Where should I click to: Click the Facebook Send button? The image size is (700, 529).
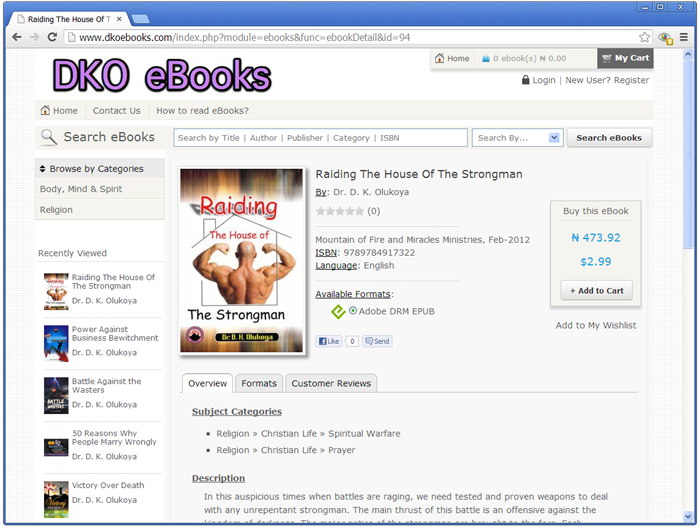(x=377, y=341)
